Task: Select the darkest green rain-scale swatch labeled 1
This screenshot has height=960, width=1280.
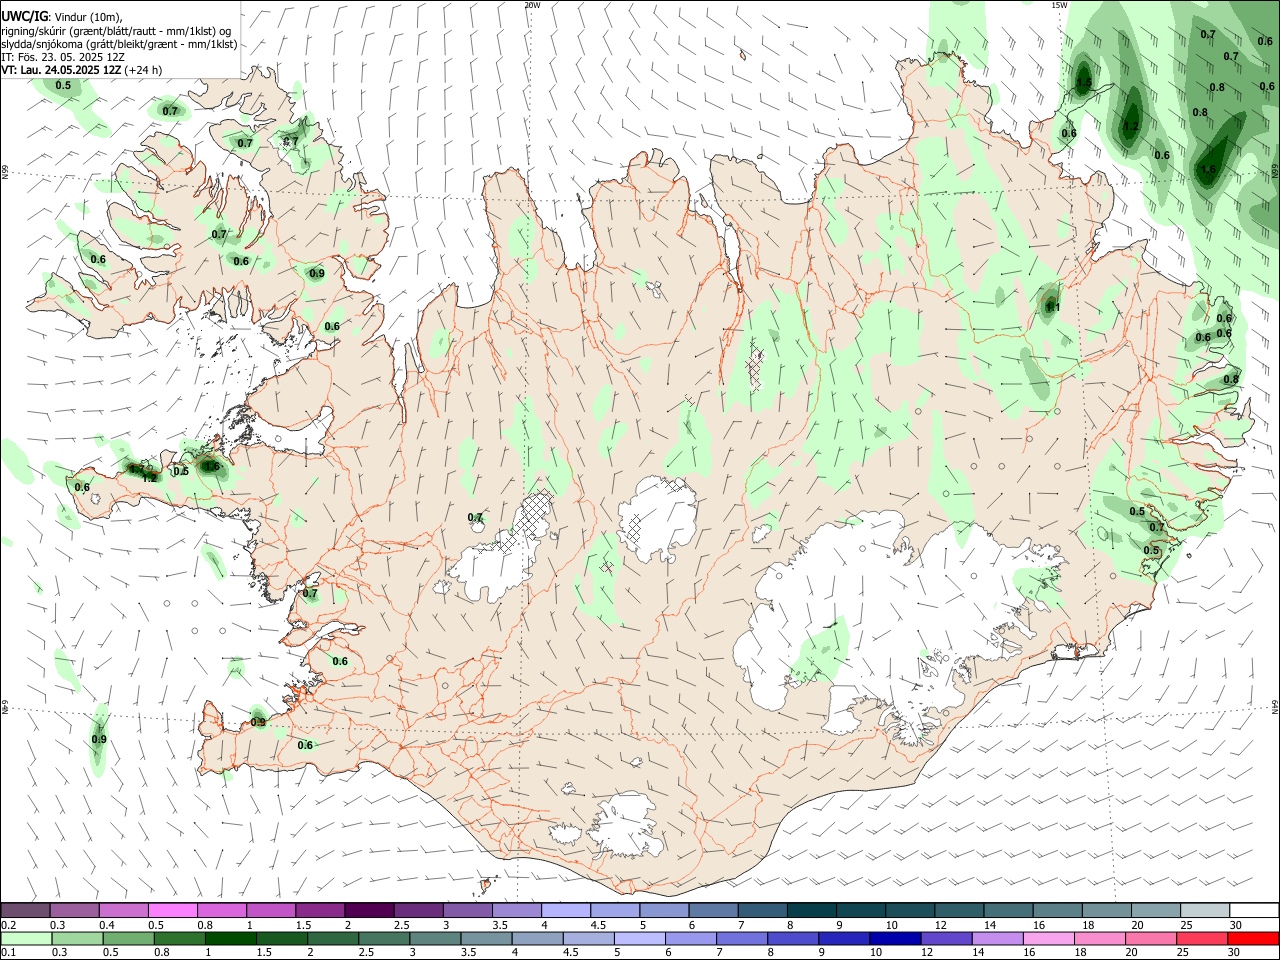Action: [x=231, y=938]
